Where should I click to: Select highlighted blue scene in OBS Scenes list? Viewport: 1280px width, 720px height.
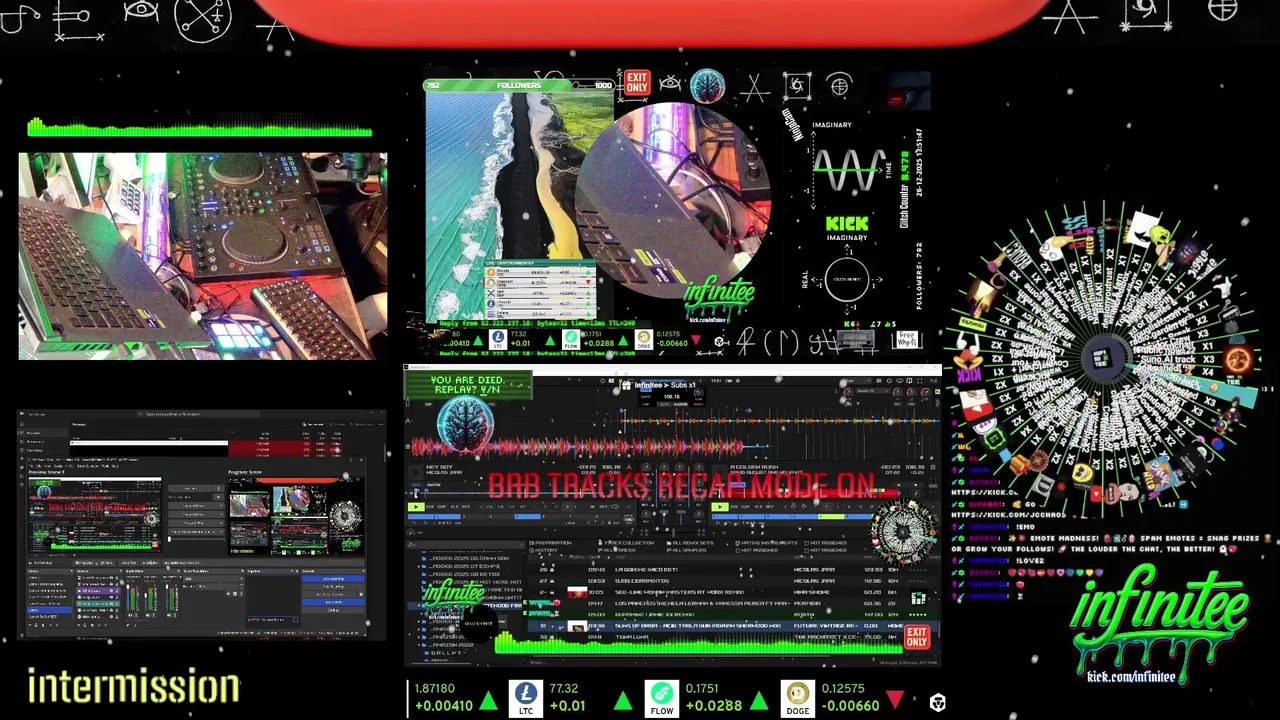pos(49,610)
